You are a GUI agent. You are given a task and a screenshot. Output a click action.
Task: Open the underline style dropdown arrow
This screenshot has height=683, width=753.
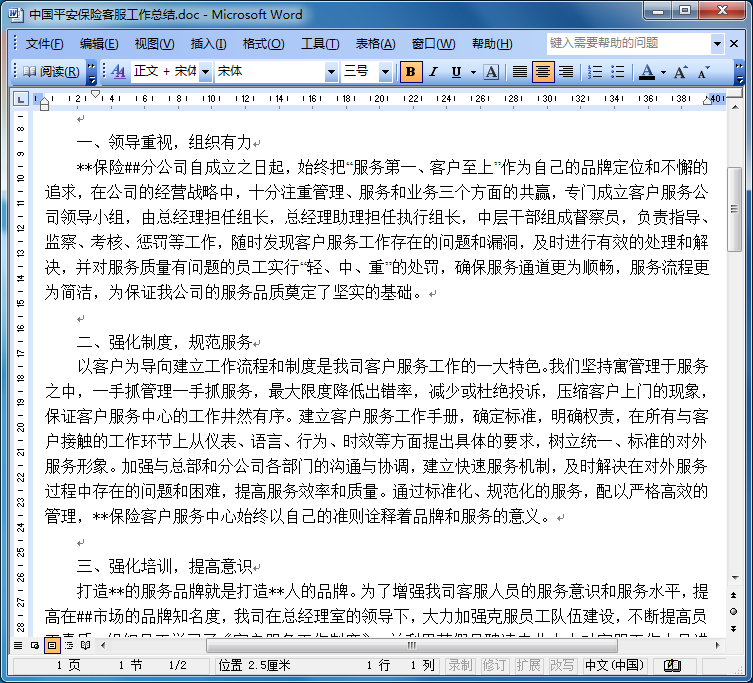473,73
